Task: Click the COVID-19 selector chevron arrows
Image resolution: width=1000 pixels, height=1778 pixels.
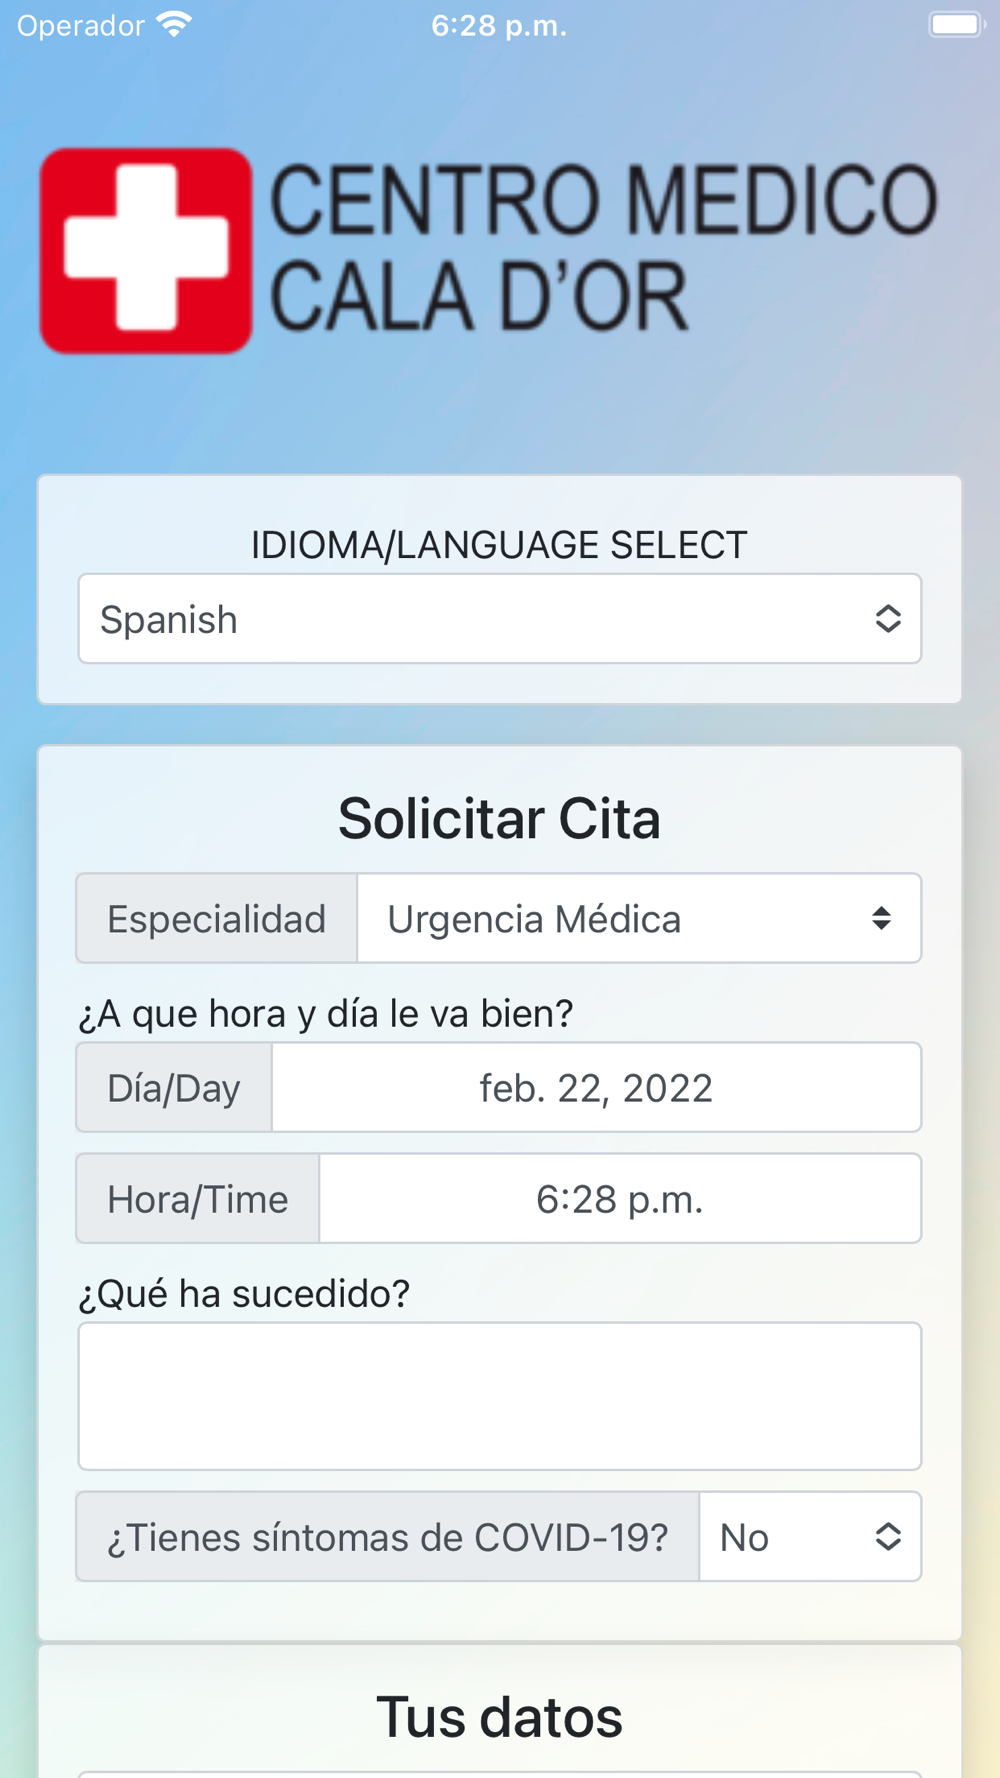Action: pyautogui.click(x=888, y=1536)
